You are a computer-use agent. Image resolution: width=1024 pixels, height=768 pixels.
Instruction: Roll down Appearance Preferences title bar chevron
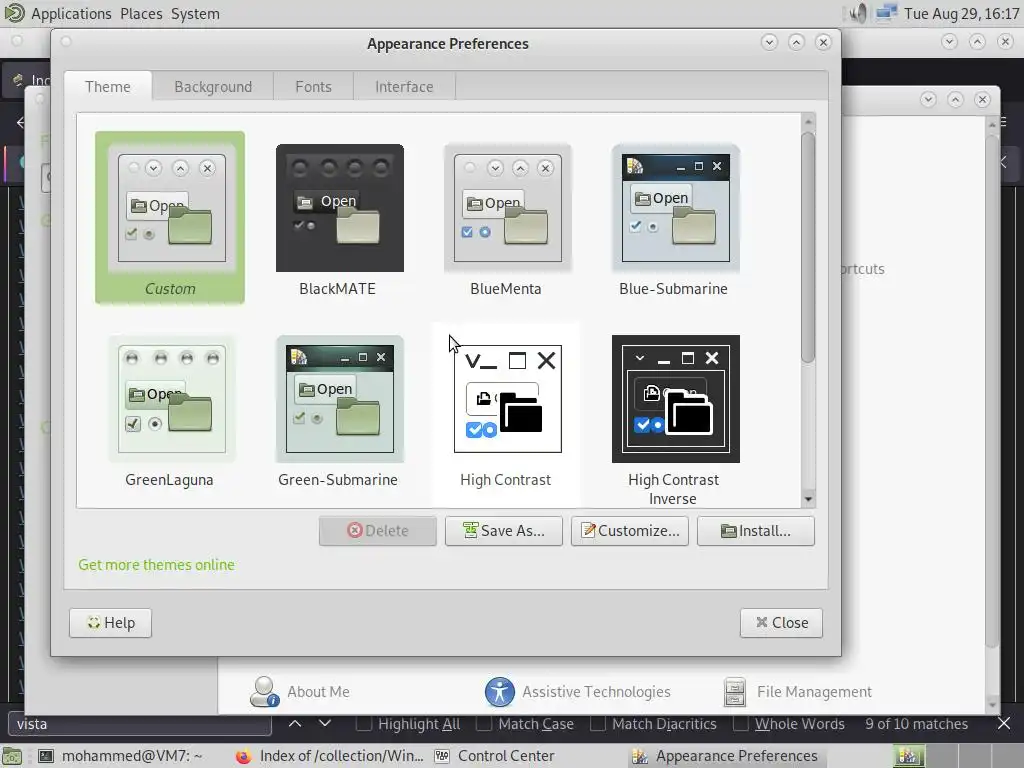[769, 42]
